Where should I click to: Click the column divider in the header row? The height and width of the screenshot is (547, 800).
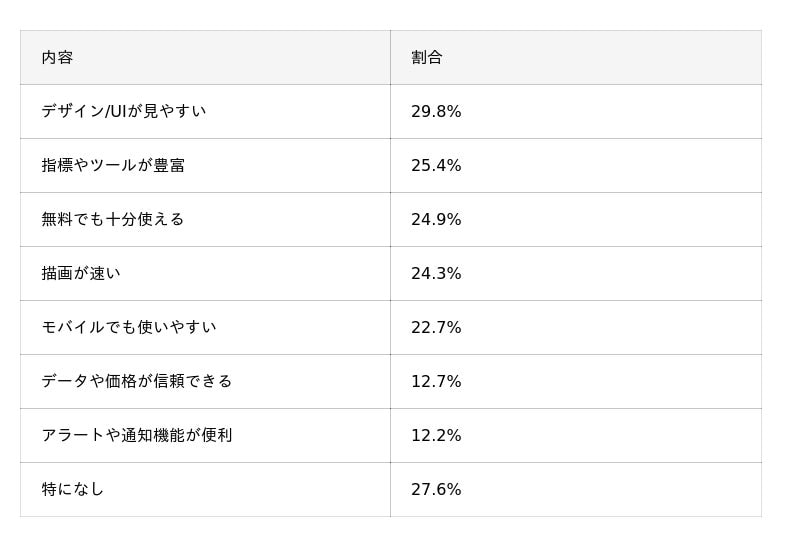point(390,58)
